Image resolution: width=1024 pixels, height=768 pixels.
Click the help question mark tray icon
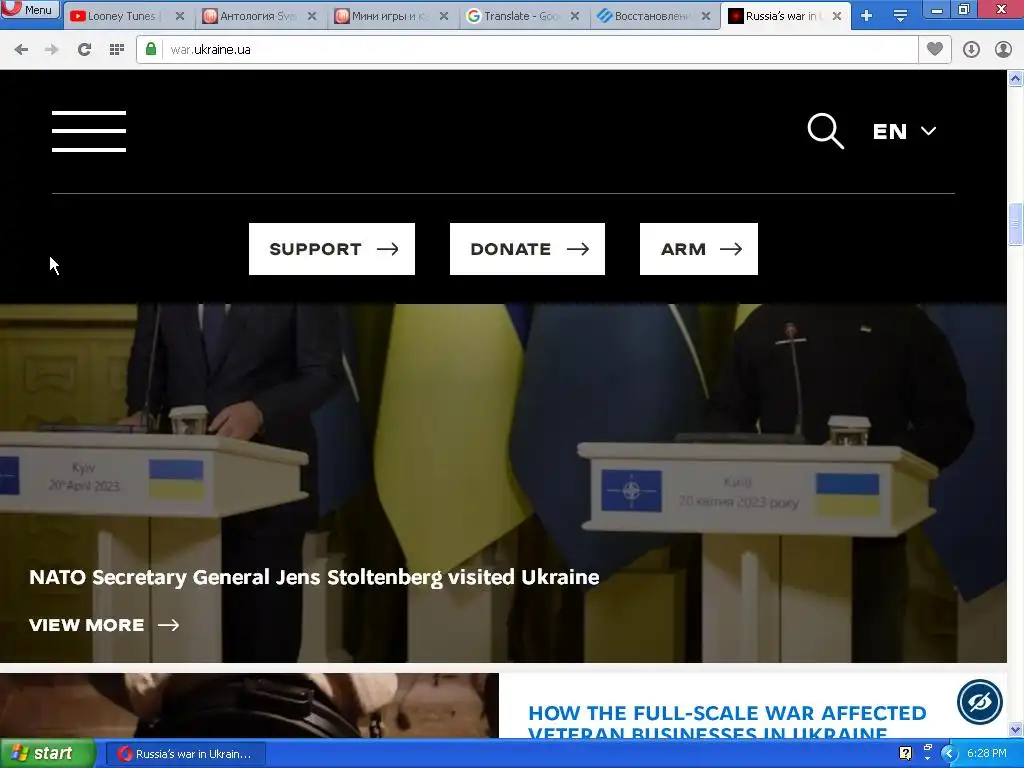tap(905, 754)
